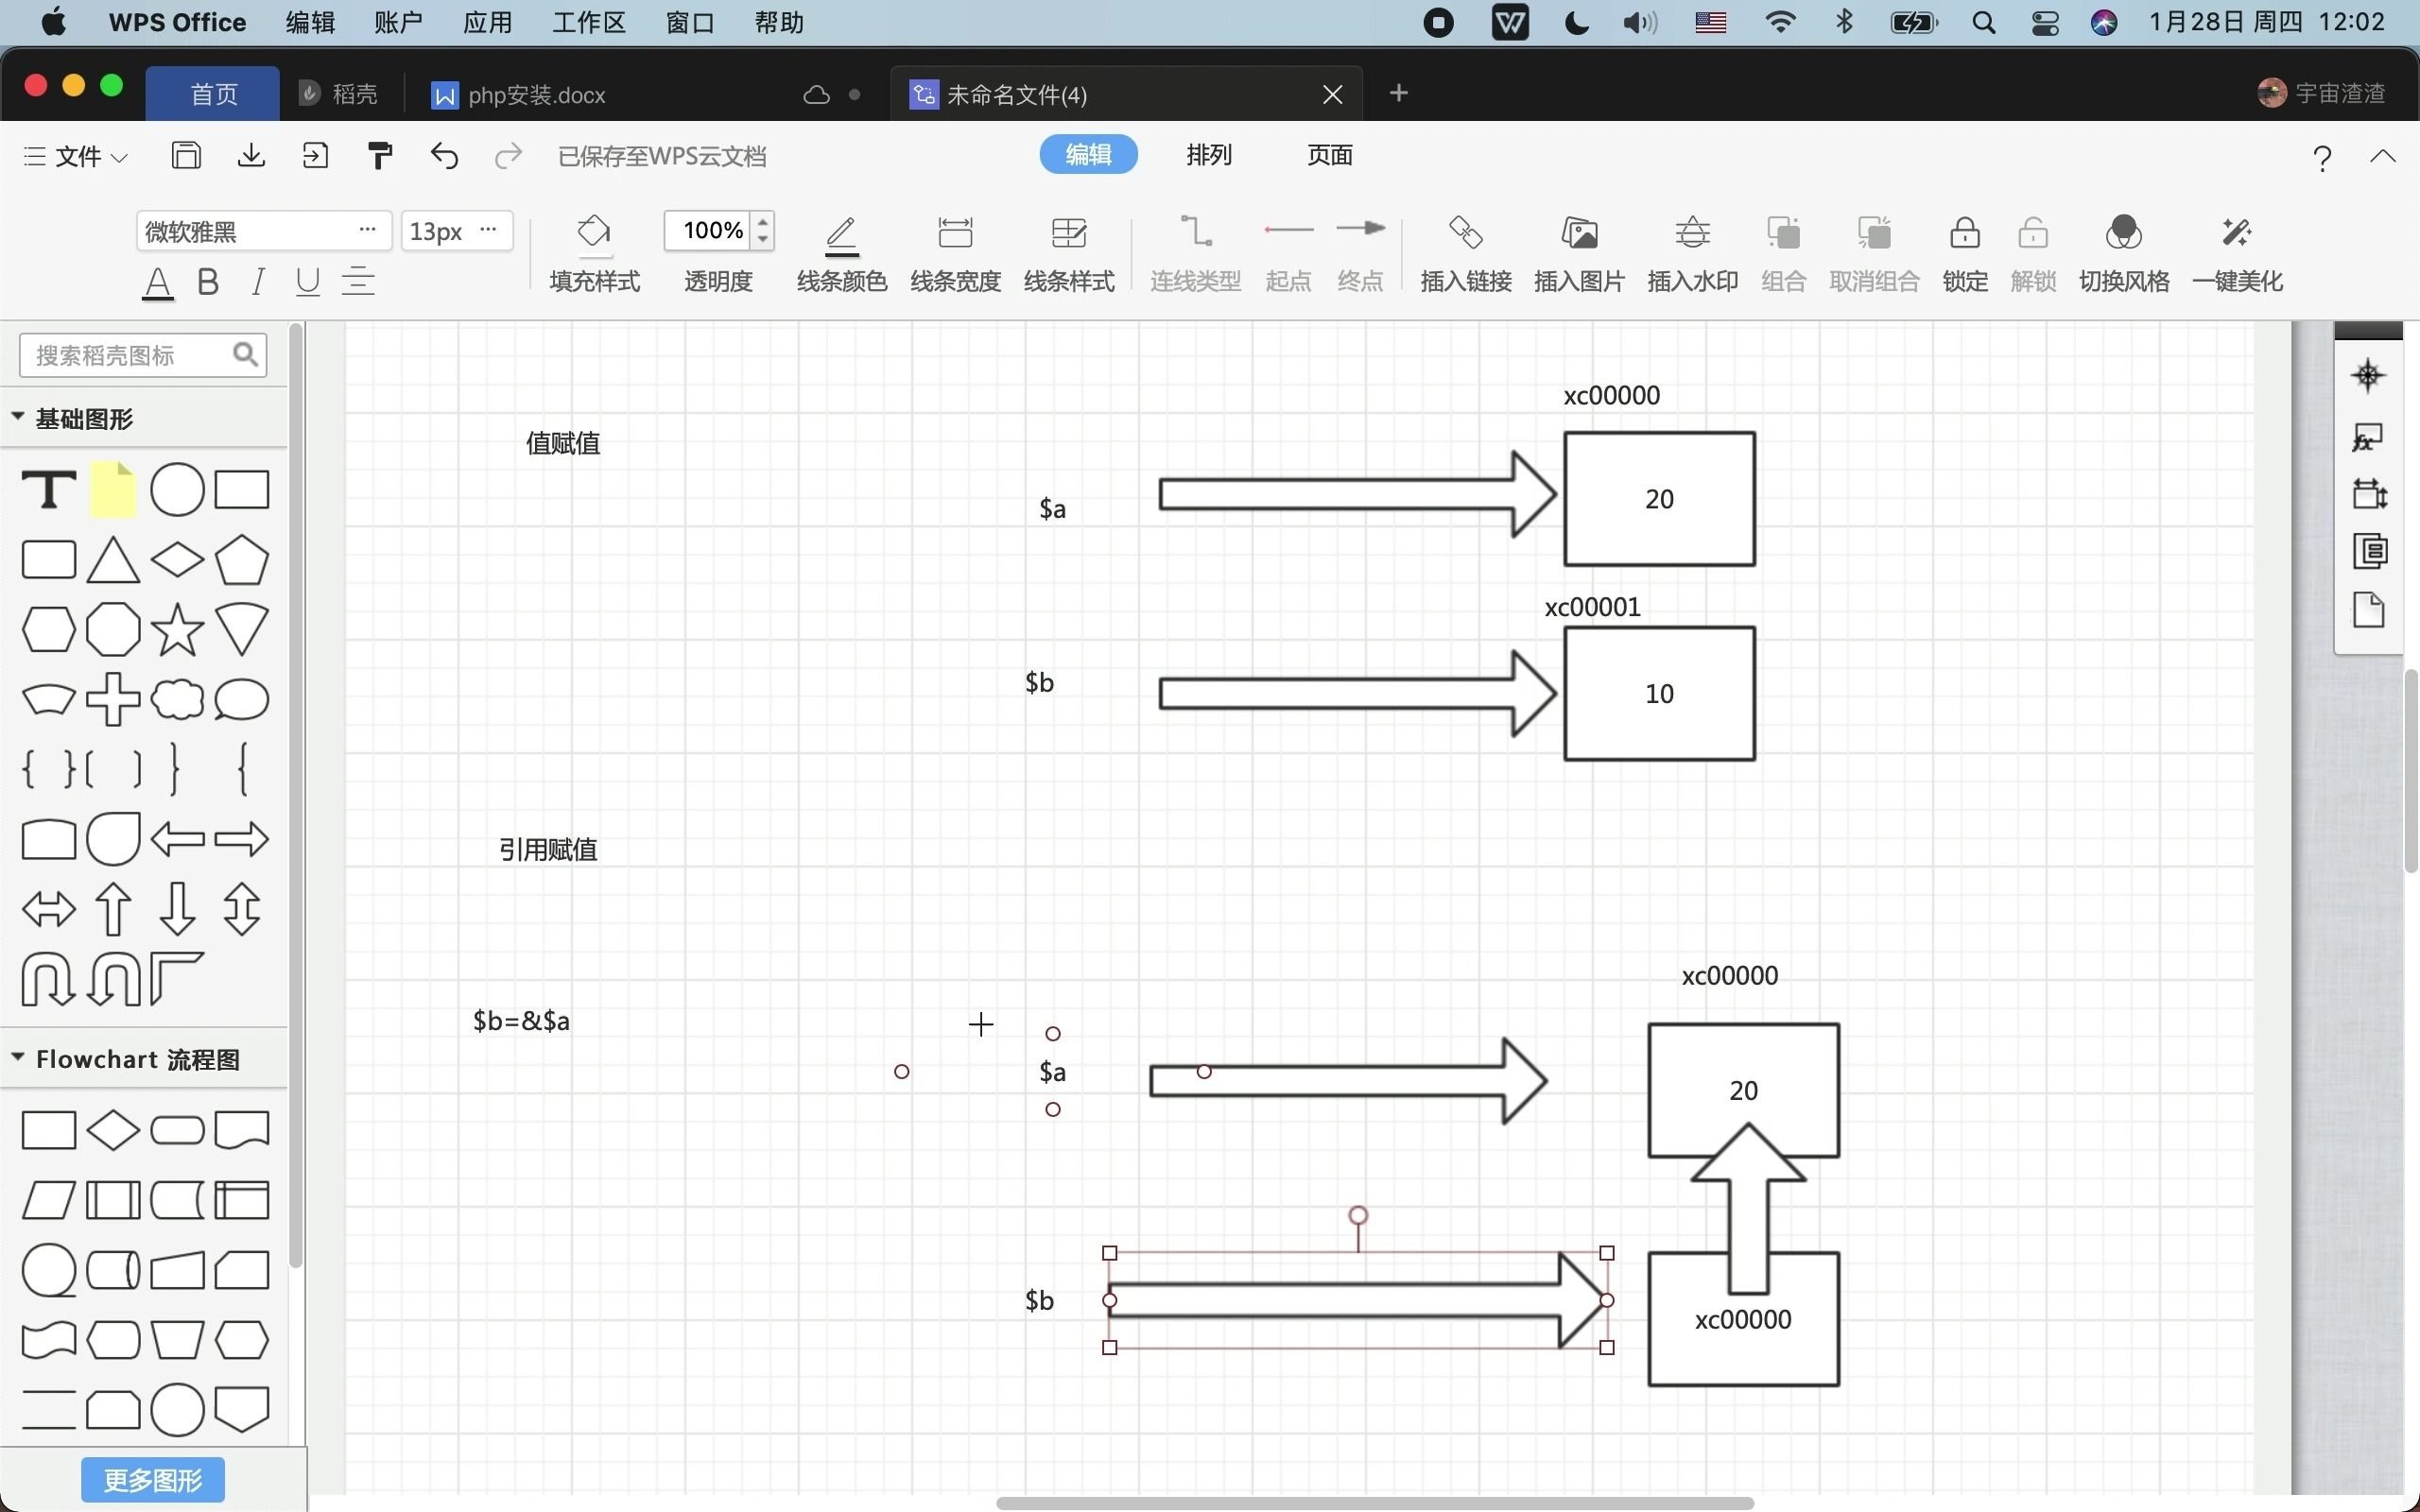Toggle bold text formatting
Image resolution: width=2420 pixels, height=1512 pixels.
click(x=208, y=282)
